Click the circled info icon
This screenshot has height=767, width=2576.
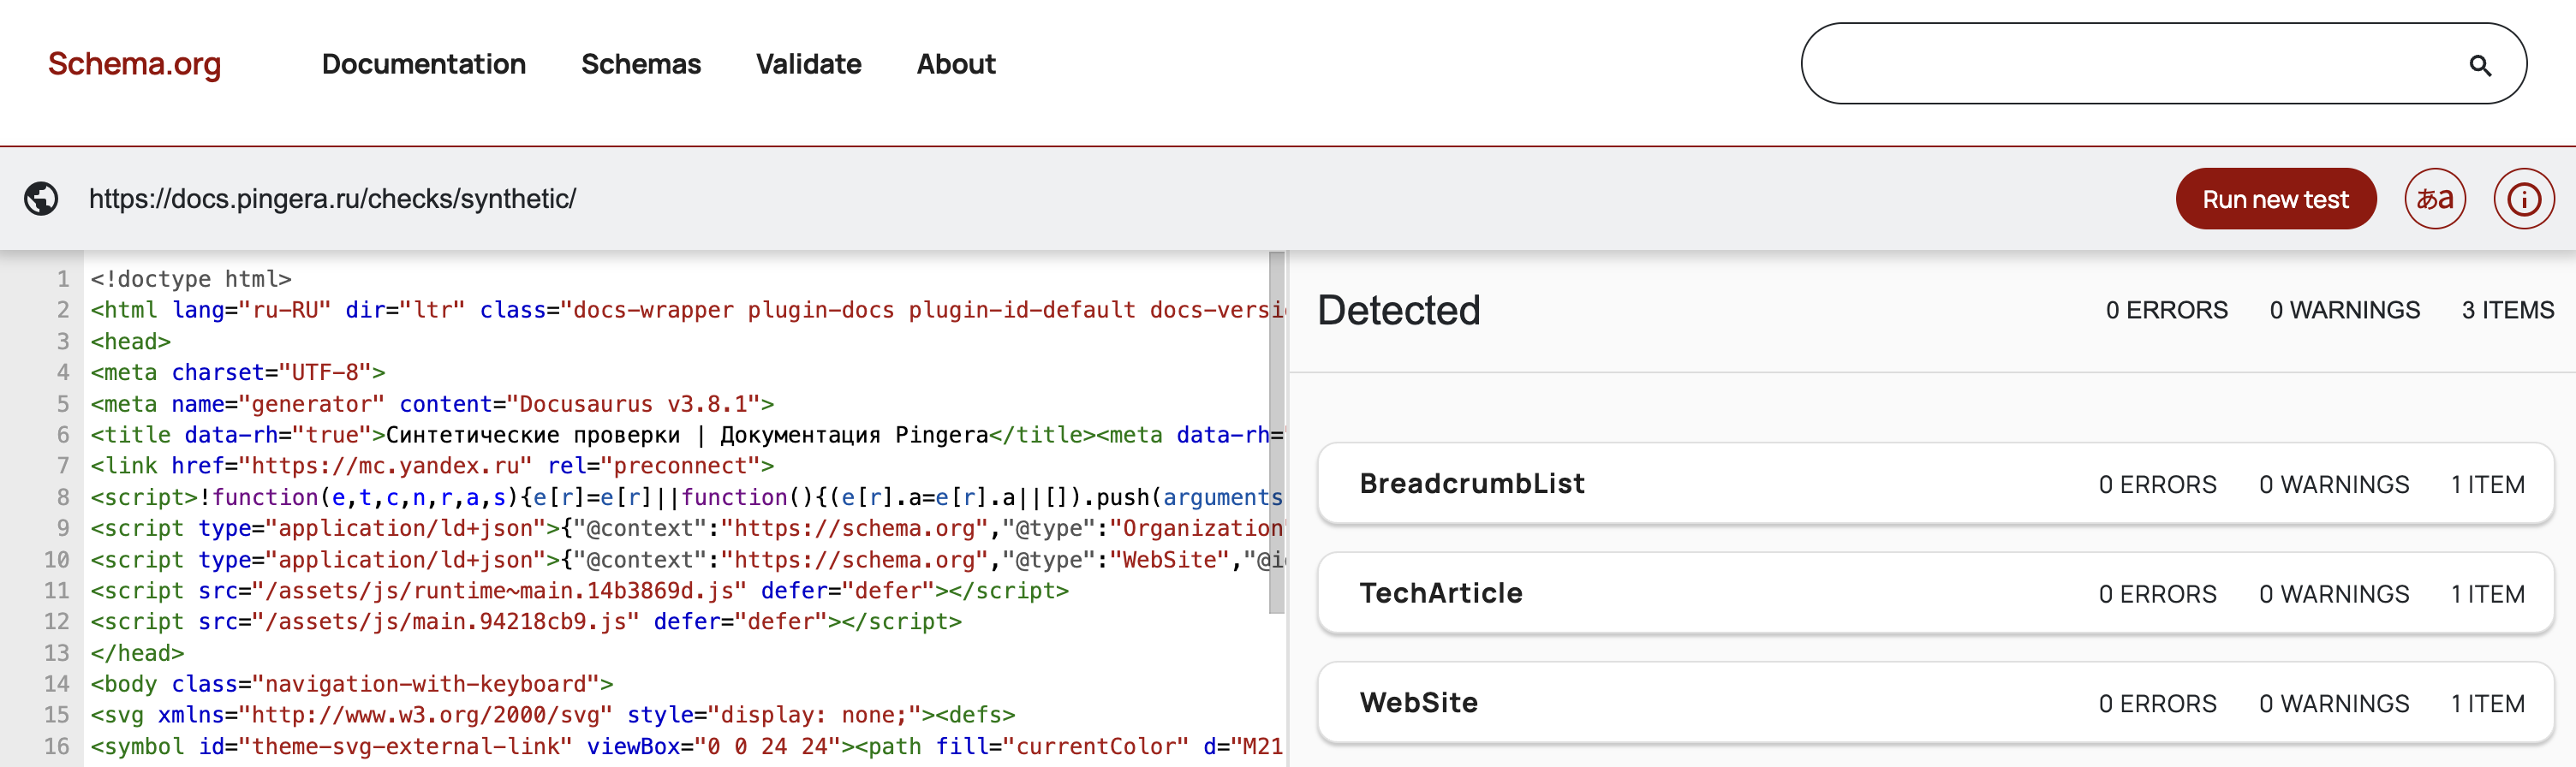pos(2523,198)
